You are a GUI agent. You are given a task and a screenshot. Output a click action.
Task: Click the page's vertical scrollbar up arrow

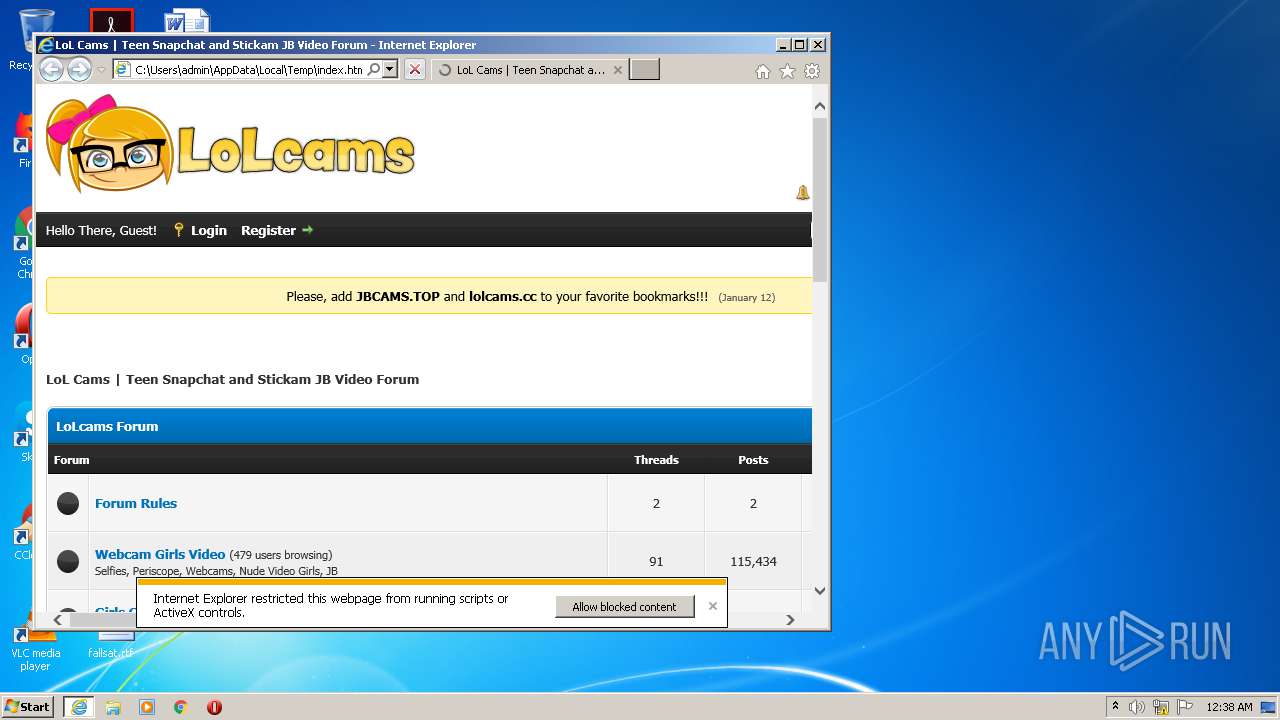820,106
